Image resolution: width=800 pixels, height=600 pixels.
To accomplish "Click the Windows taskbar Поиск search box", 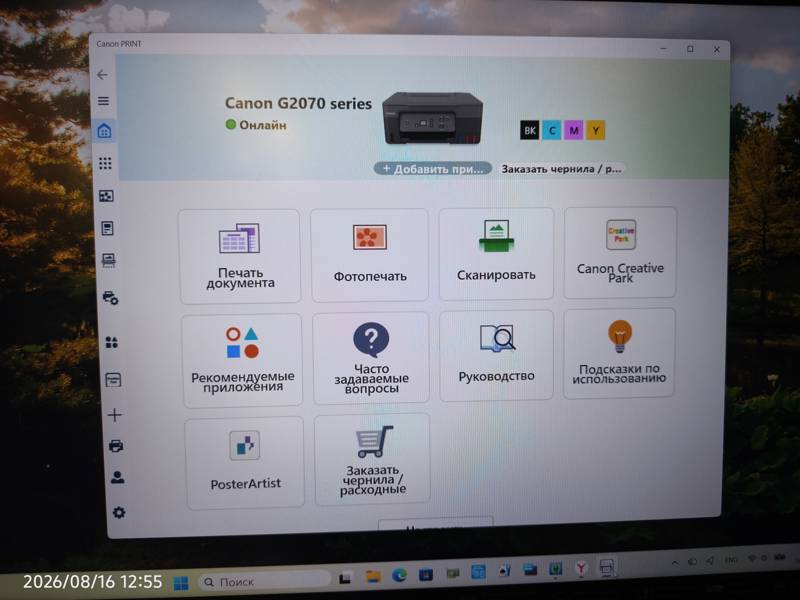I will pyautogui.click(x=264, y=581).
